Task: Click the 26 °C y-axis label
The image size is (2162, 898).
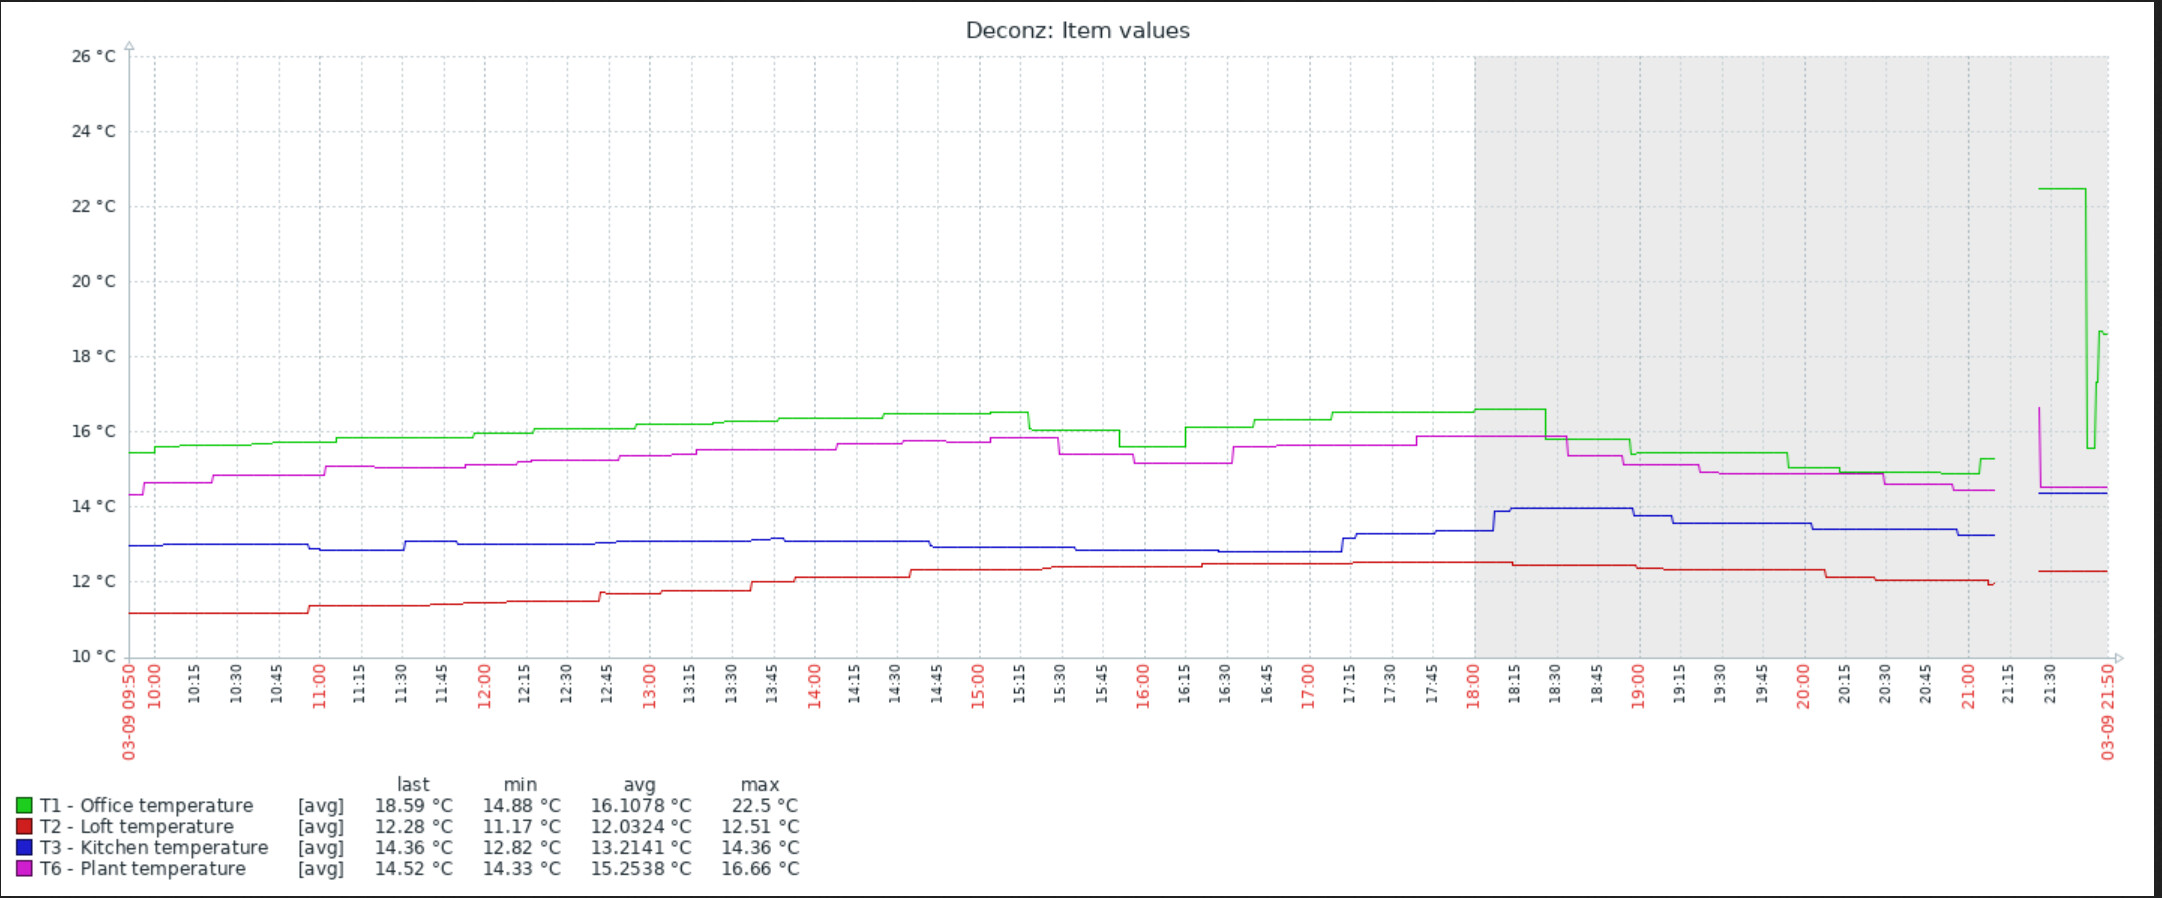Action: 93,57
